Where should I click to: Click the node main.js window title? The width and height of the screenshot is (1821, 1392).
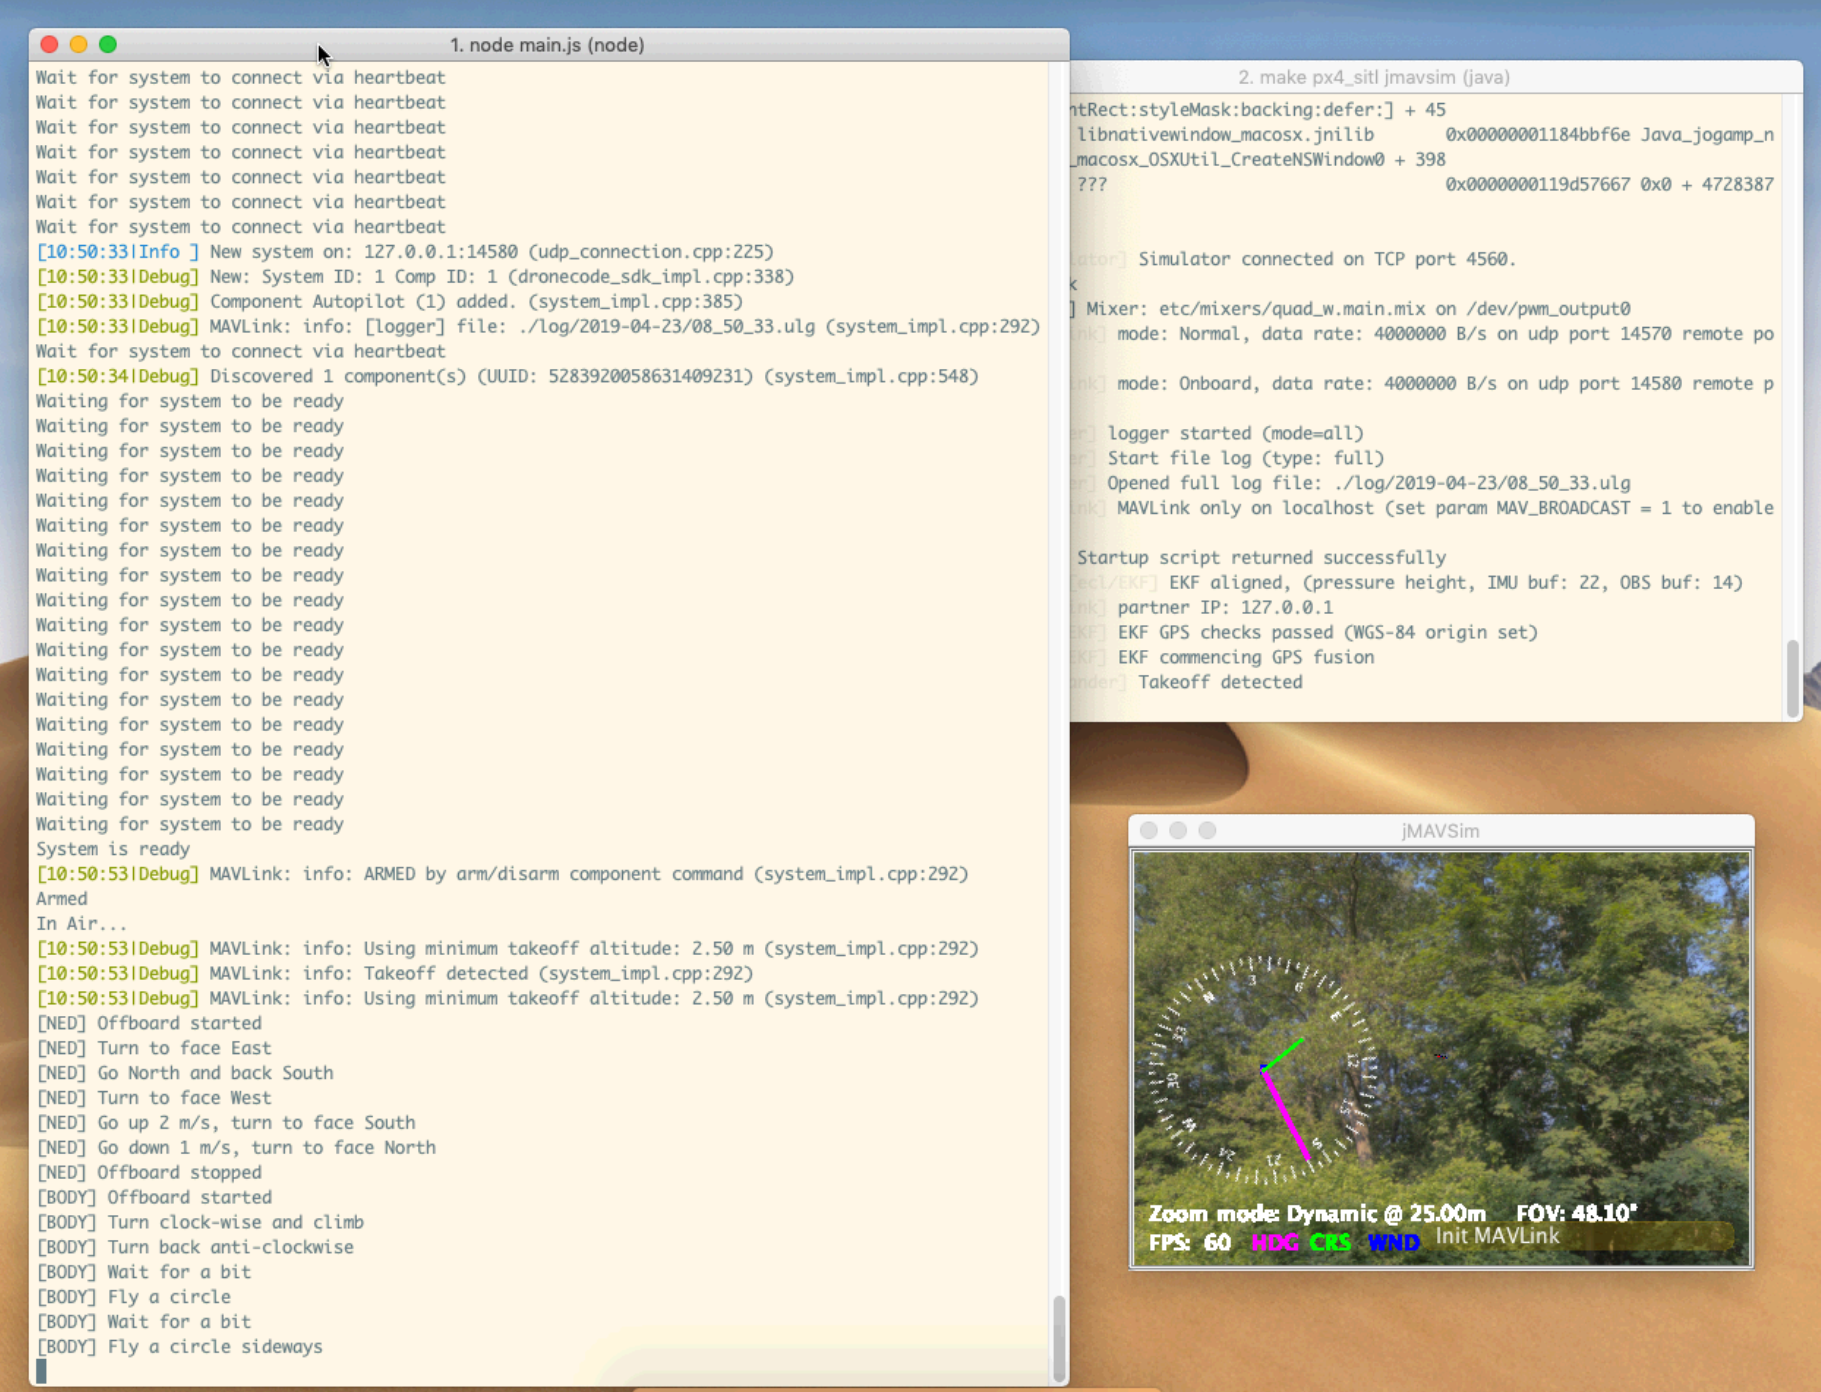(547, 45)
